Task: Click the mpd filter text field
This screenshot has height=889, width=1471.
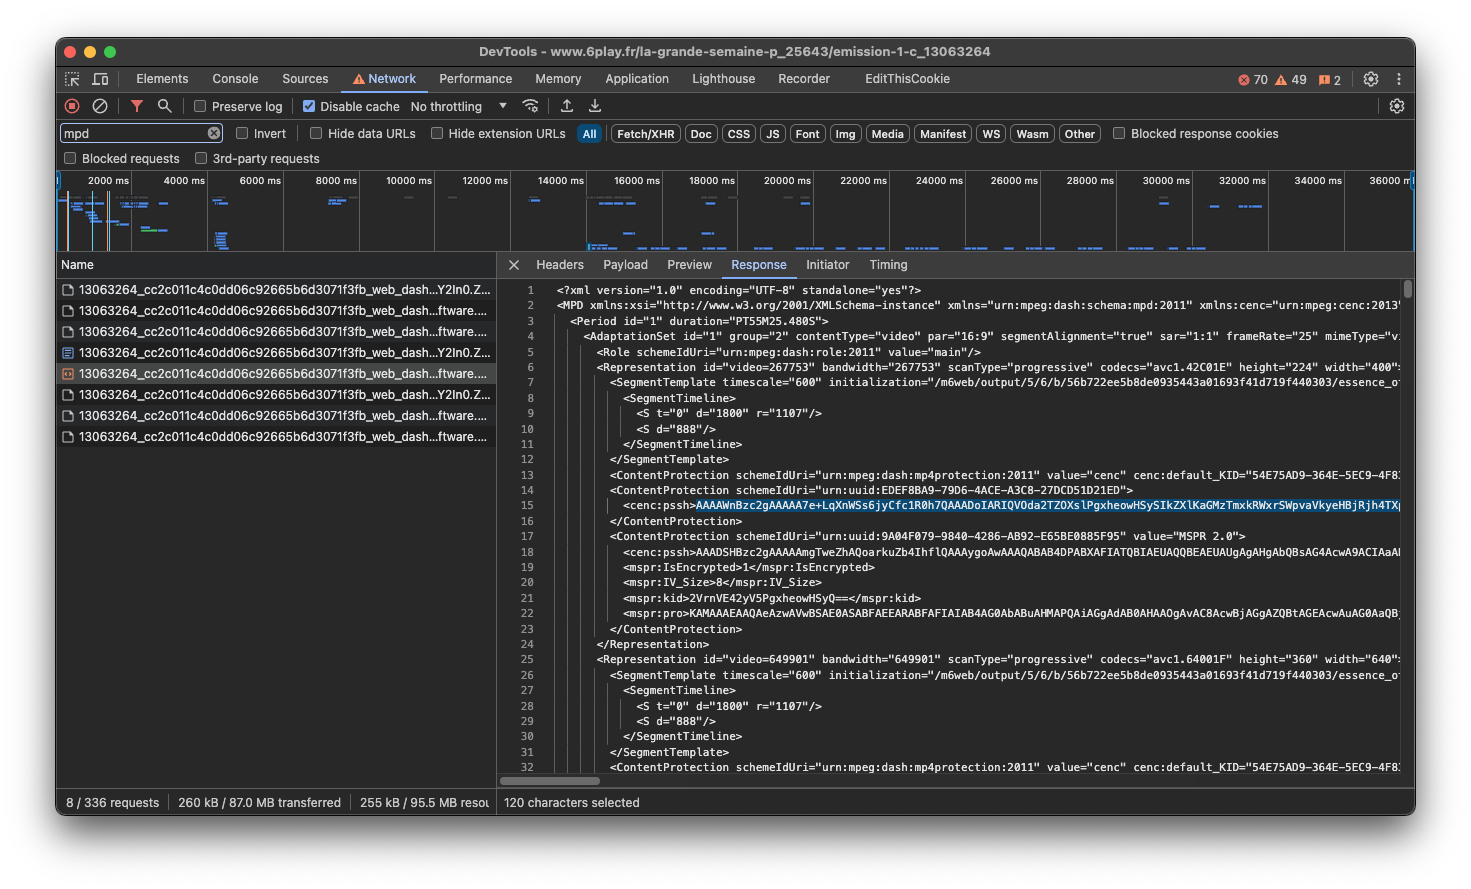Action: click(x=134, y=133)
